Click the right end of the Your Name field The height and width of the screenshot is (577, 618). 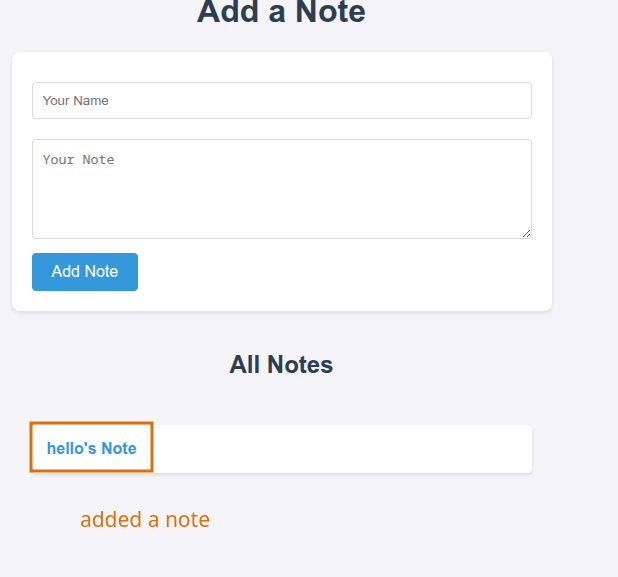pos(515,101)
